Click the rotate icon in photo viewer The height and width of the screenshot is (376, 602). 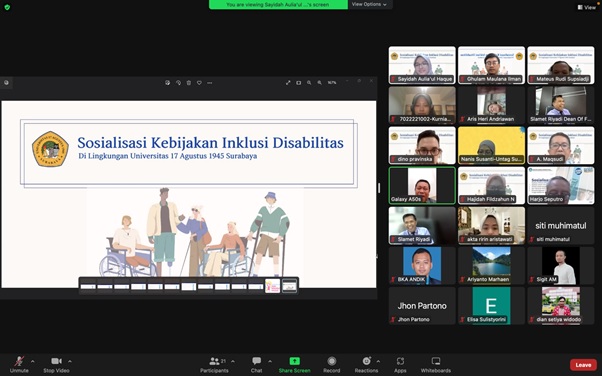click(x=178, y=83)
